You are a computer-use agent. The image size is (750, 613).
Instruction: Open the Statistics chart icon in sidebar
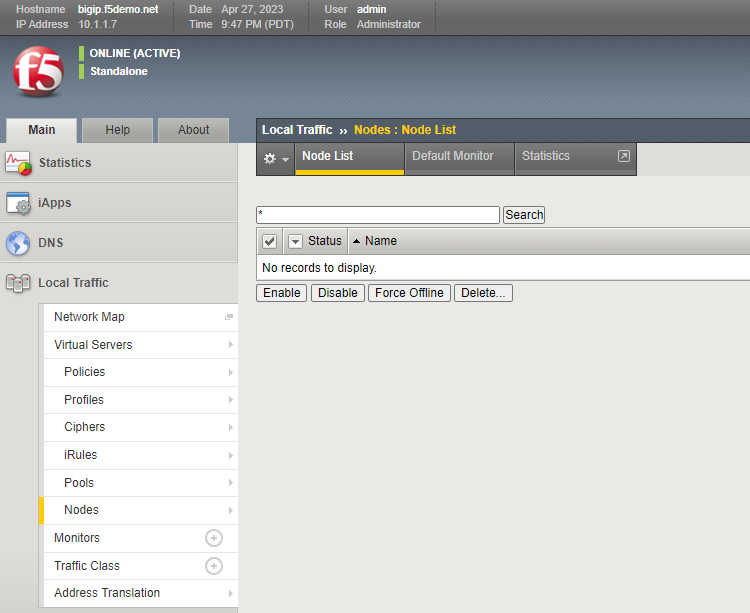18,163
